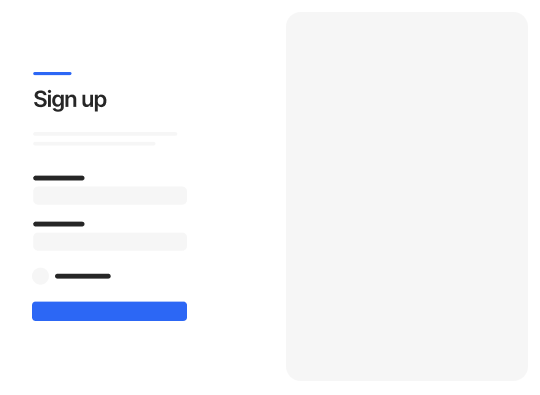Click the blue submit button under the form

click(110, 311)
